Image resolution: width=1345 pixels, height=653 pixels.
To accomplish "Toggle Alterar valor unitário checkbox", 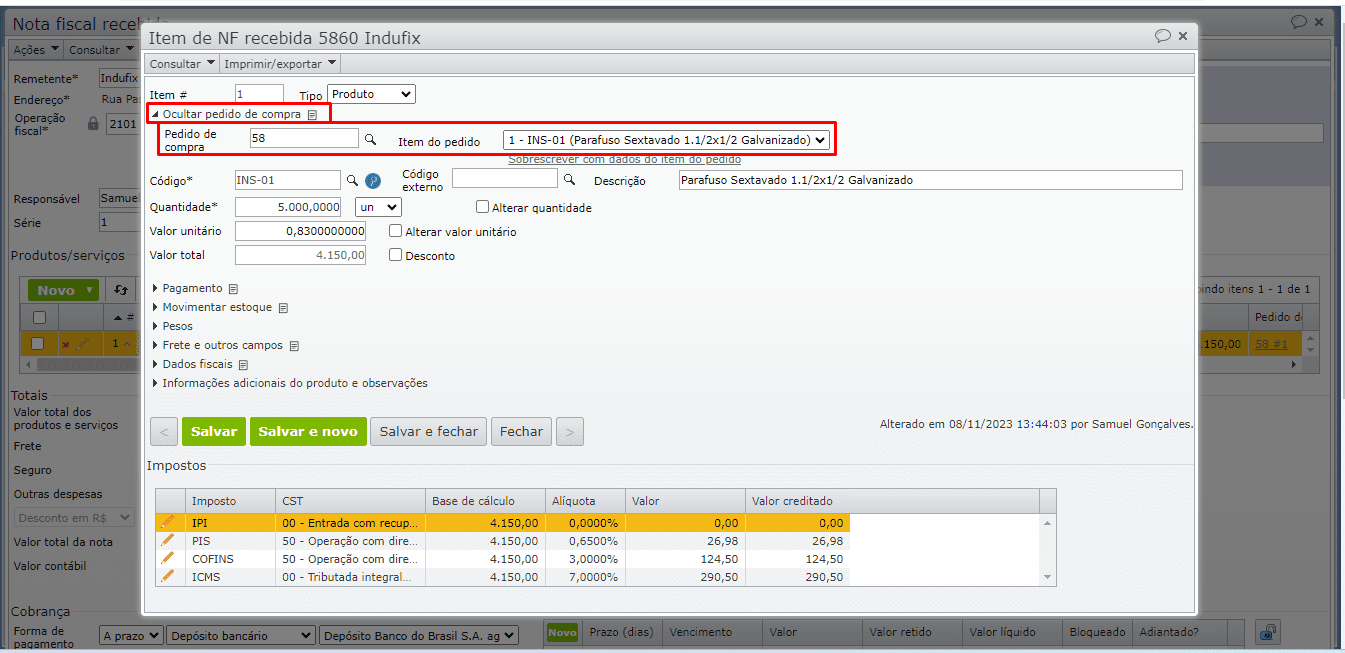I will coord(396,231).
